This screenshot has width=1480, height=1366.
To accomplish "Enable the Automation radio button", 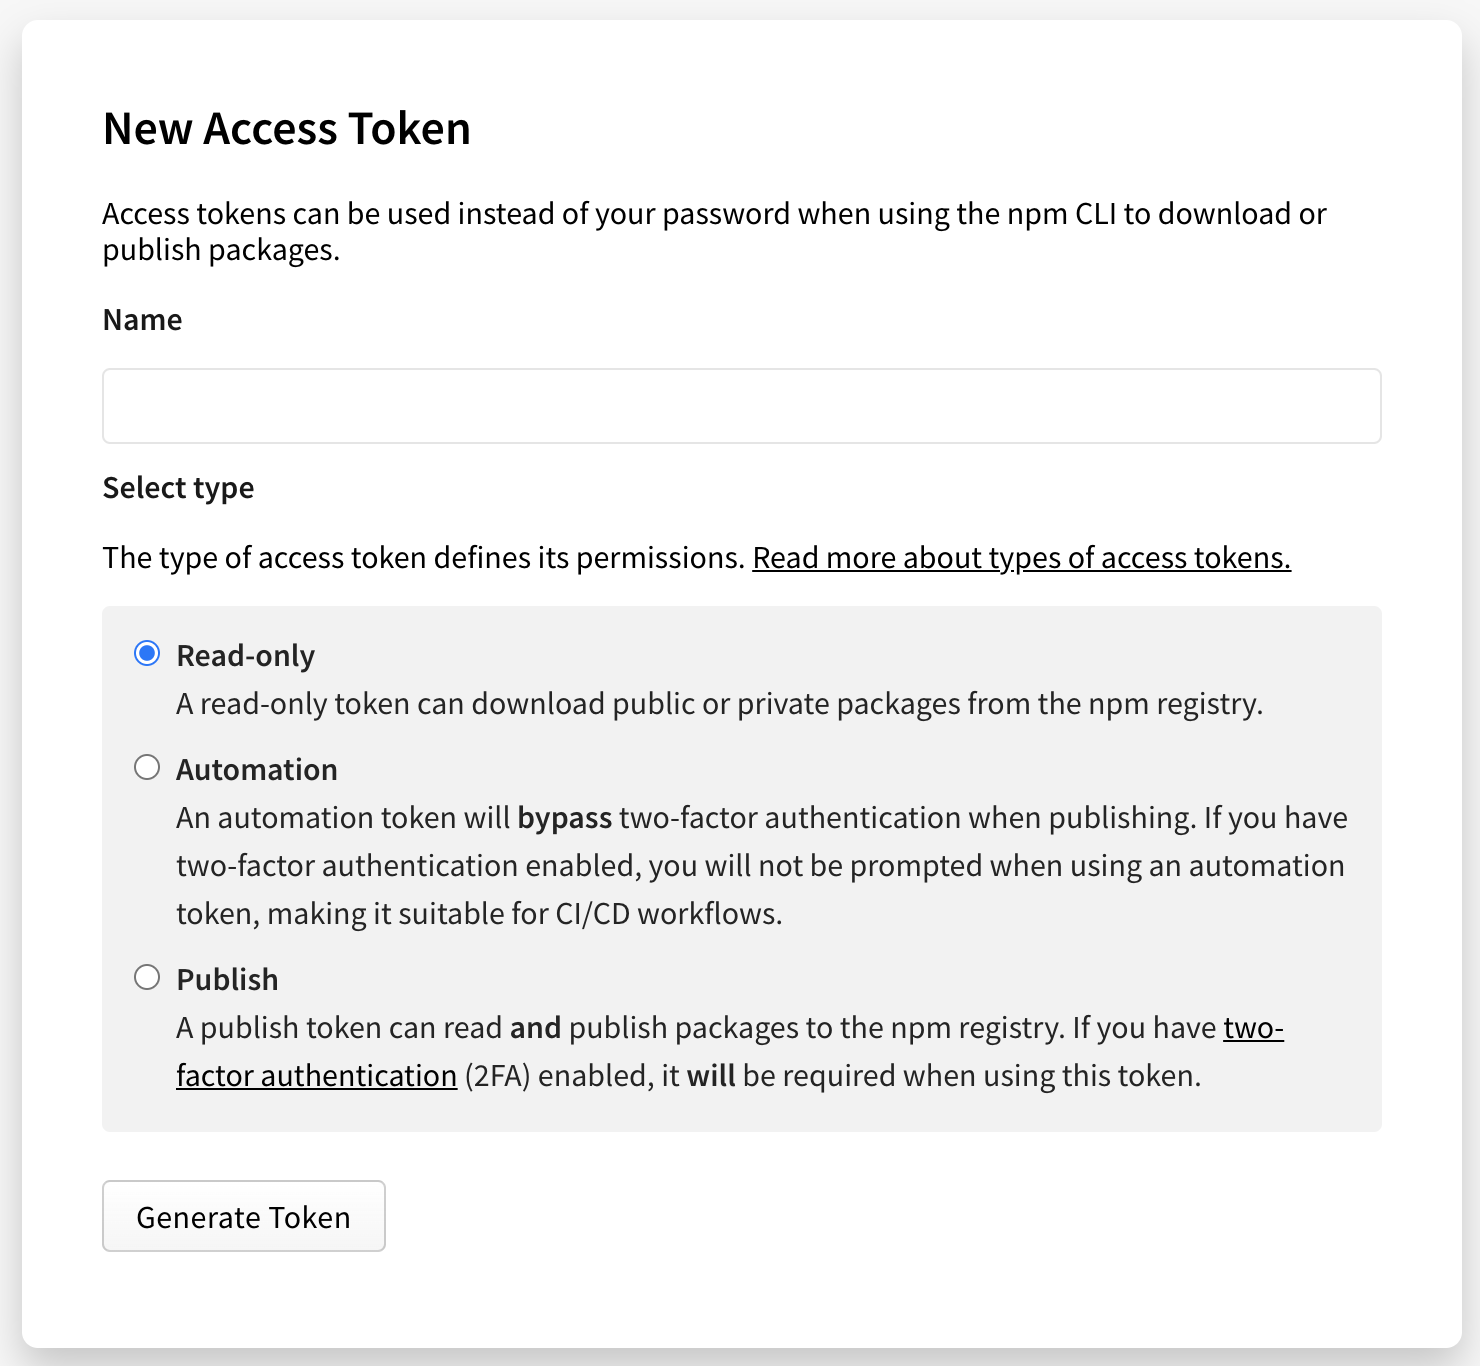I will 147,767.
